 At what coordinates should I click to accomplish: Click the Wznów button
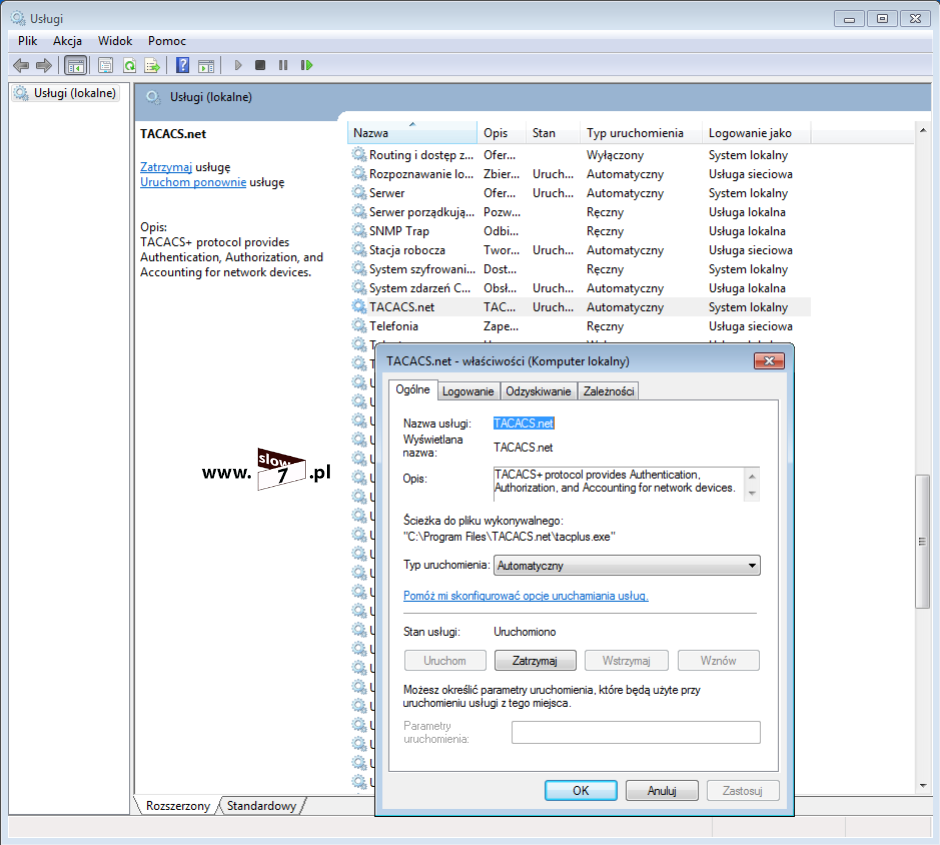pyautogui.click(x=718, y=660)
